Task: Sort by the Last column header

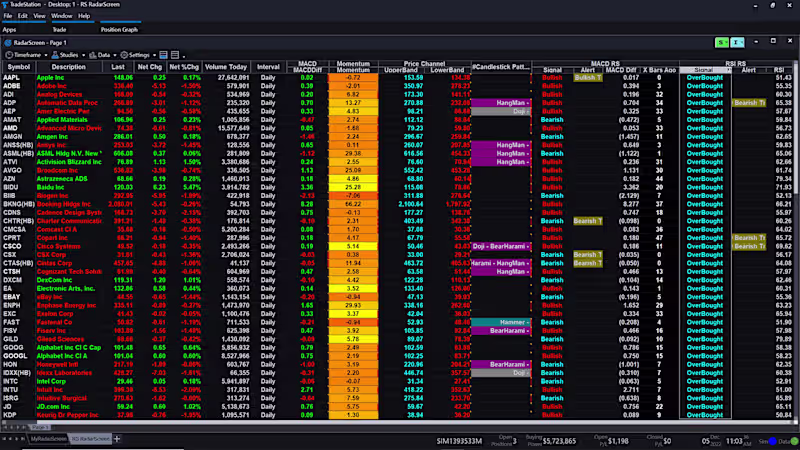Action: coord(118,67)
